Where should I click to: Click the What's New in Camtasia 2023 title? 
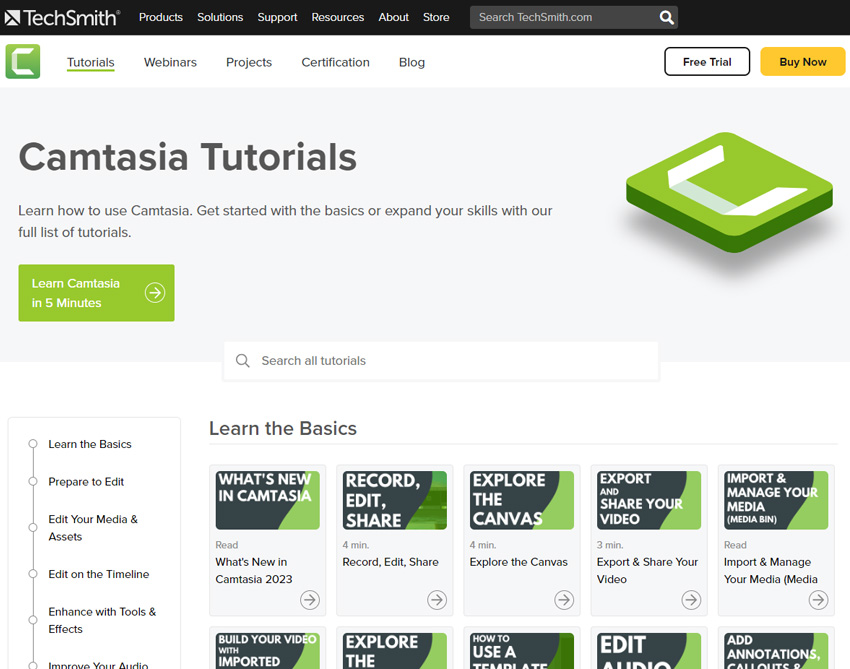(x=254, y=570)
